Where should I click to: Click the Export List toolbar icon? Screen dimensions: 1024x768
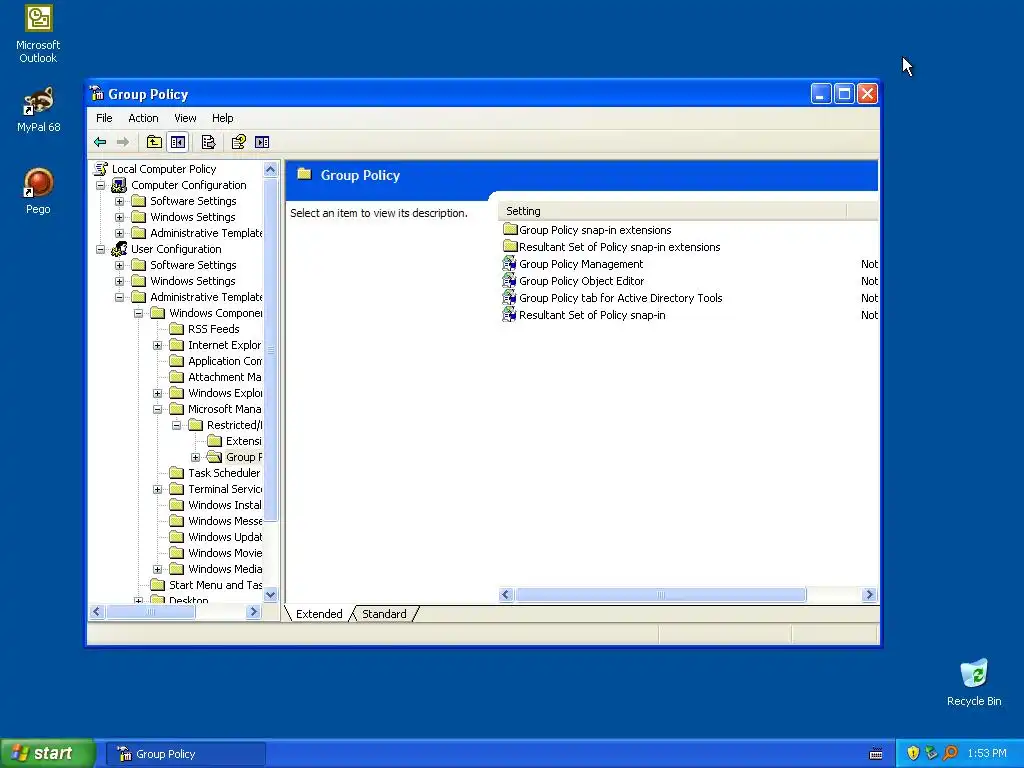[208, 142]
